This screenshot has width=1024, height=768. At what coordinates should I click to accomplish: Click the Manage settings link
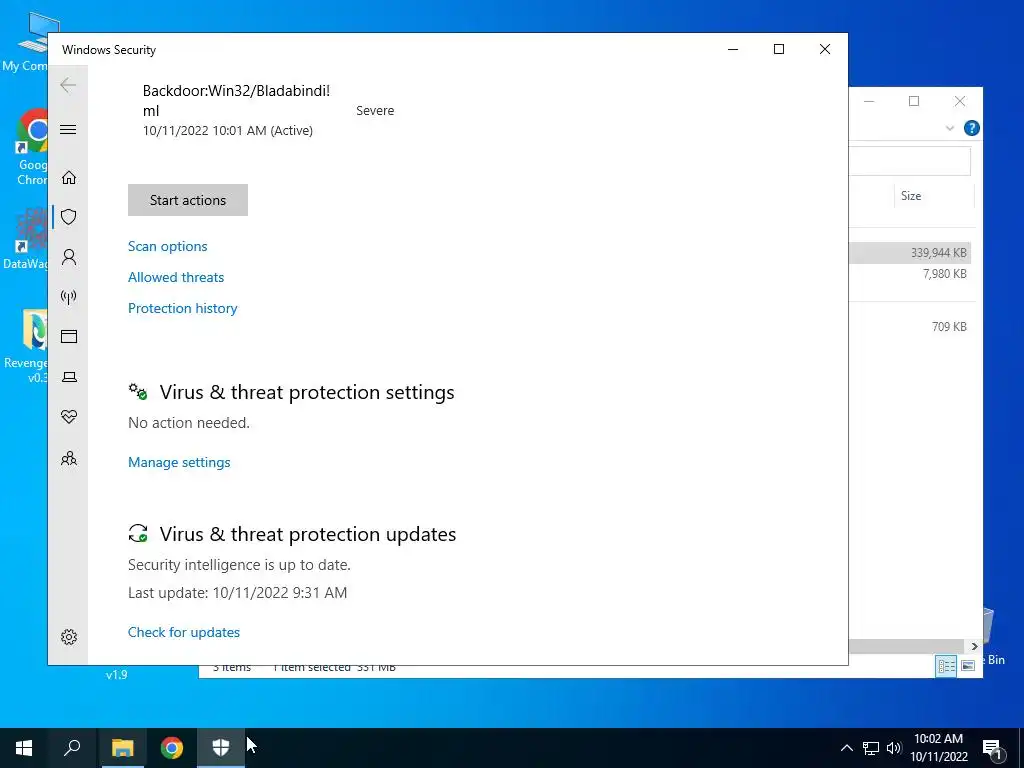[x=179, y=462]
